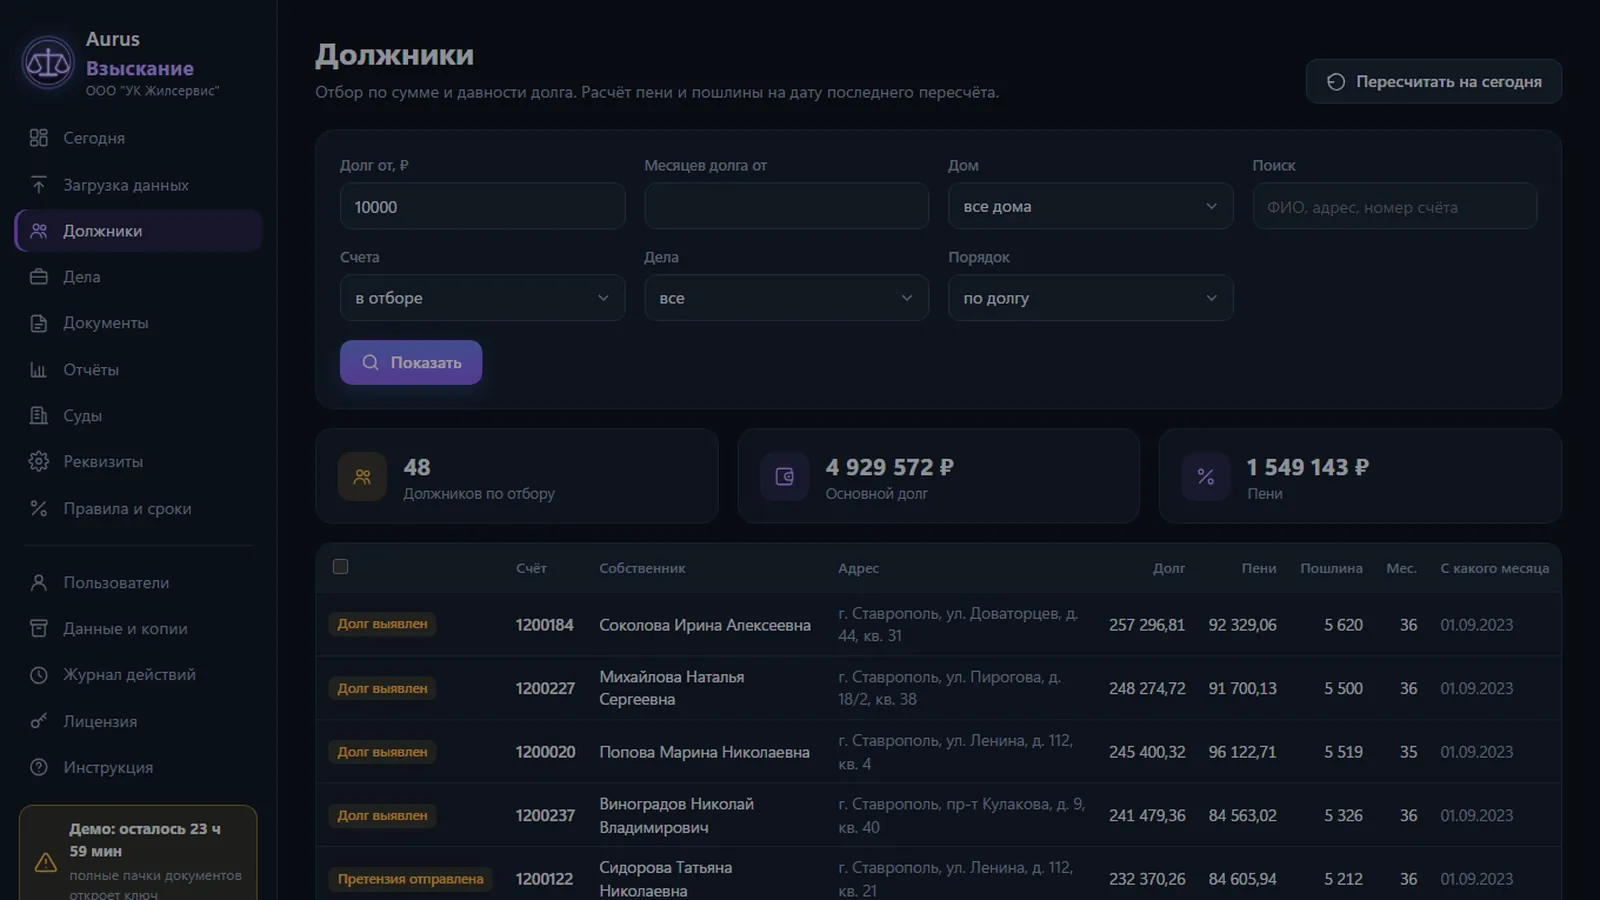Navigate to Журнал действий
The width and height of the screenshot is (1600, 900).
coord(138,675)
